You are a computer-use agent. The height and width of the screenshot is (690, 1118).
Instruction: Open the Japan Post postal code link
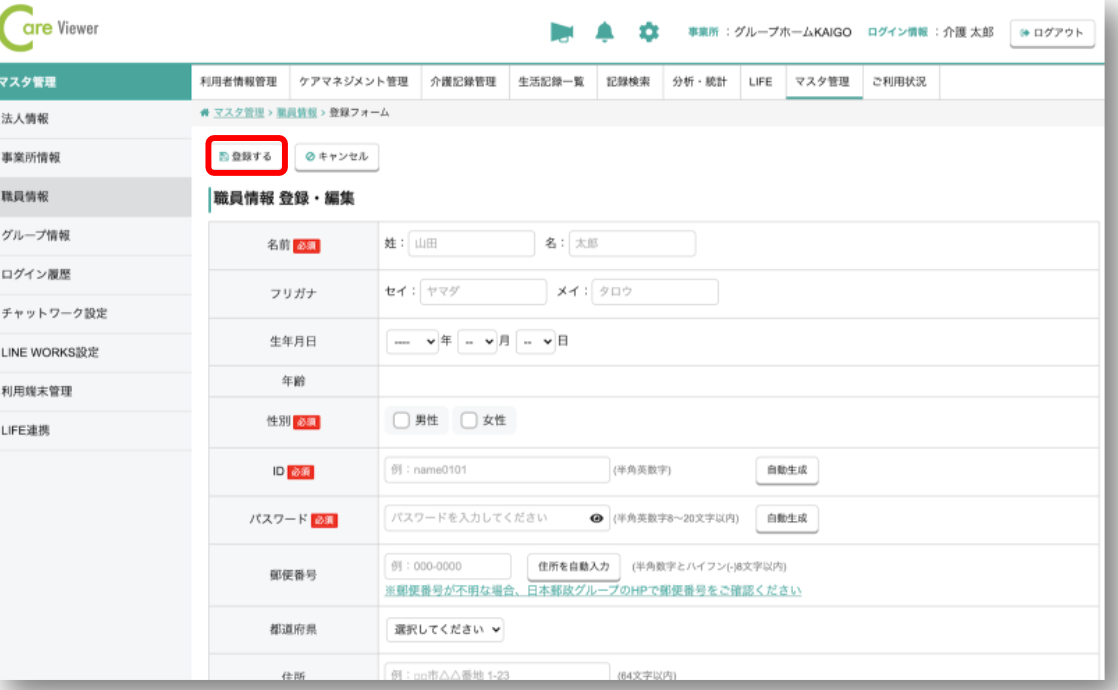[593, 590]
